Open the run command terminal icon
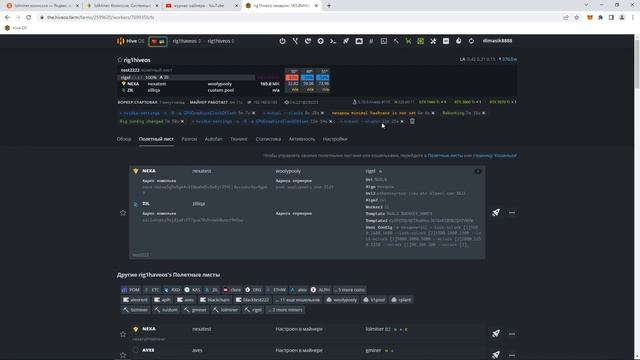This screenshot has width=640, height=360. [333, 41]
